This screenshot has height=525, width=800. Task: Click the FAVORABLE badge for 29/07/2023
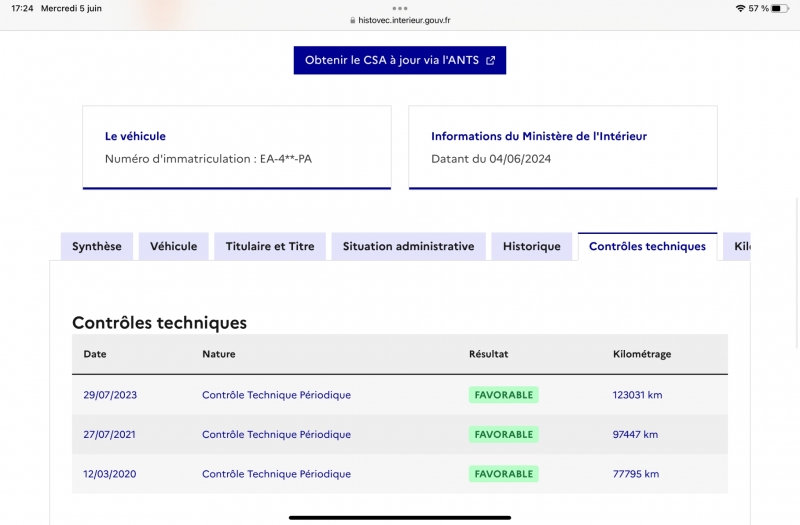click(504, 395)
